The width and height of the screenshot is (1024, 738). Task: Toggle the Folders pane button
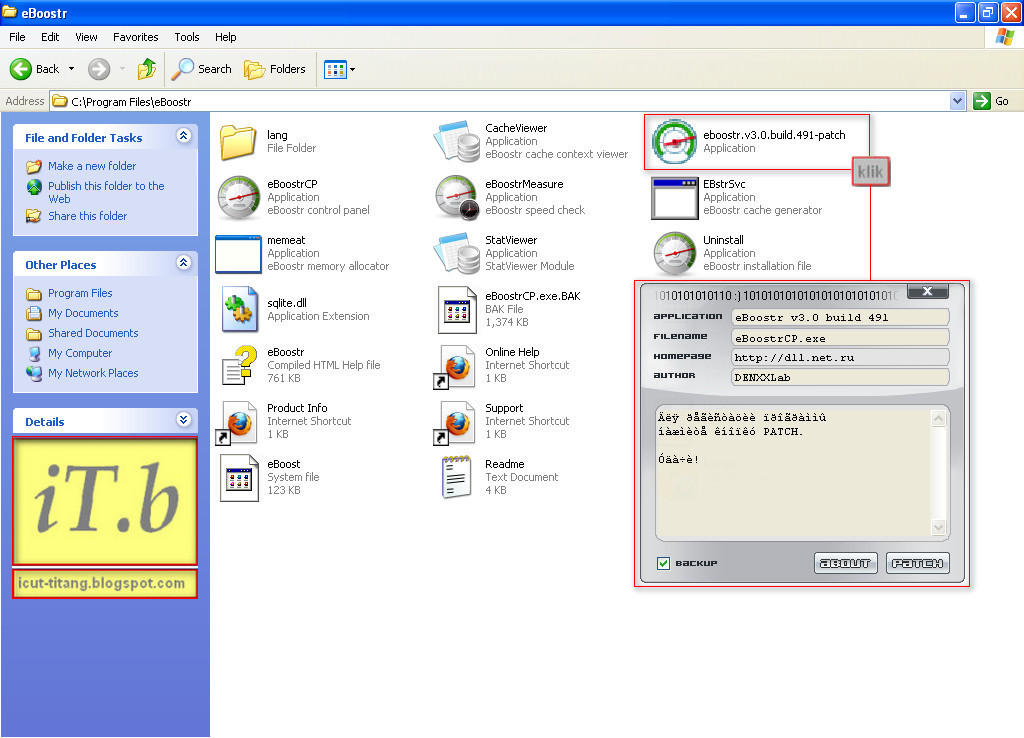click(275, 69)
